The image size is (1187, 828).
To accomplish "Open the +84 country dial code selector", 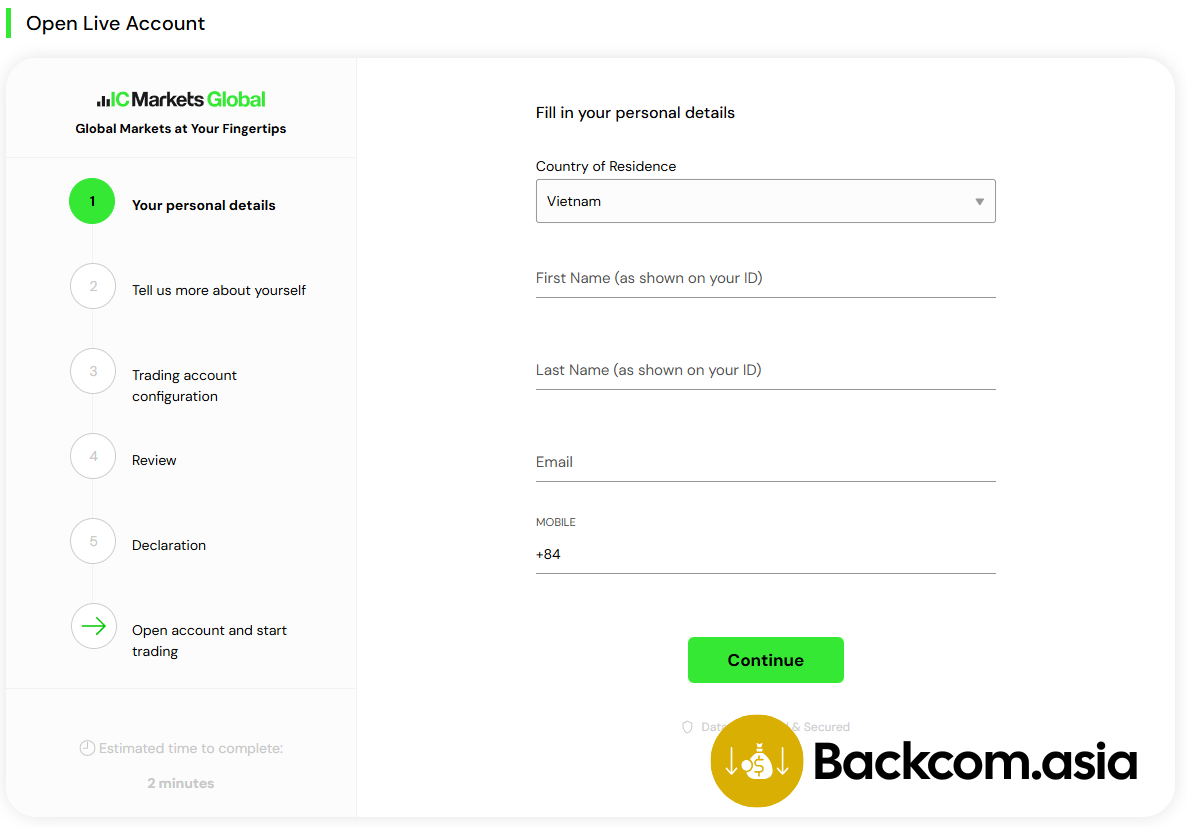I will (x=550, y=554).
